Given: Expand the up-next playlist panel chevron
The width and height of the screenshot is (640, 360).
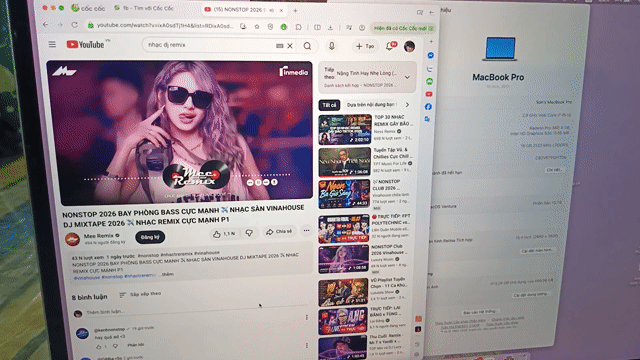Looking at the screenshot, I should point(407,77).
